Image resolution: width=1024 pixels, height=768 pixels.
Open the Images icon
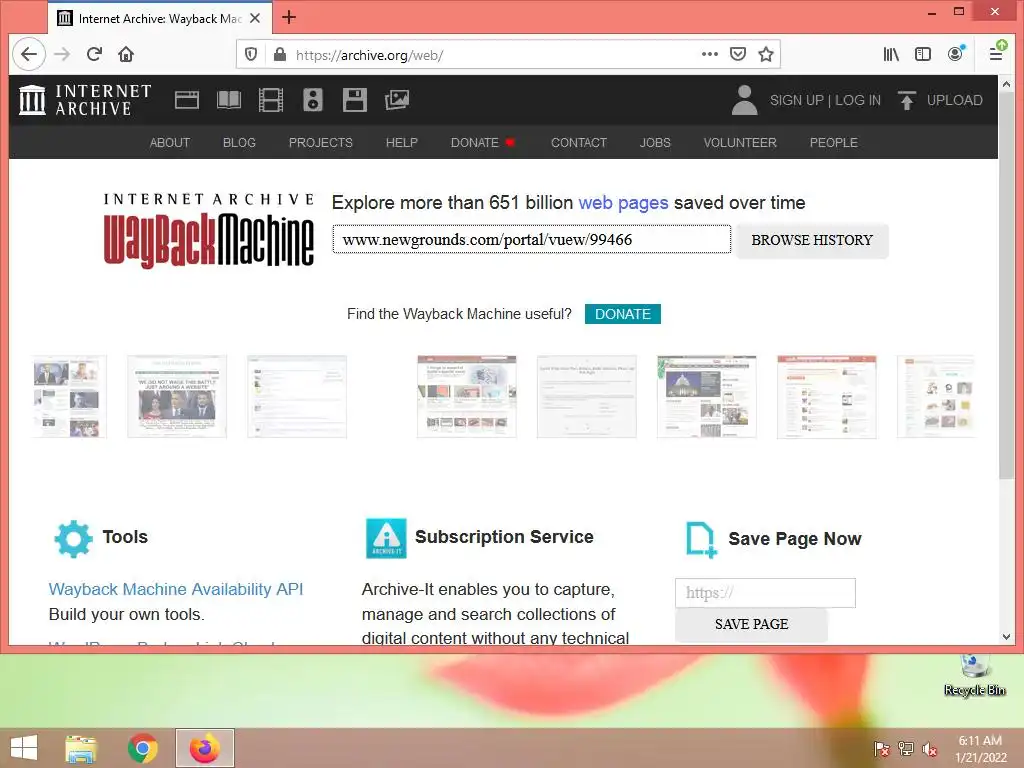point(396,100)
